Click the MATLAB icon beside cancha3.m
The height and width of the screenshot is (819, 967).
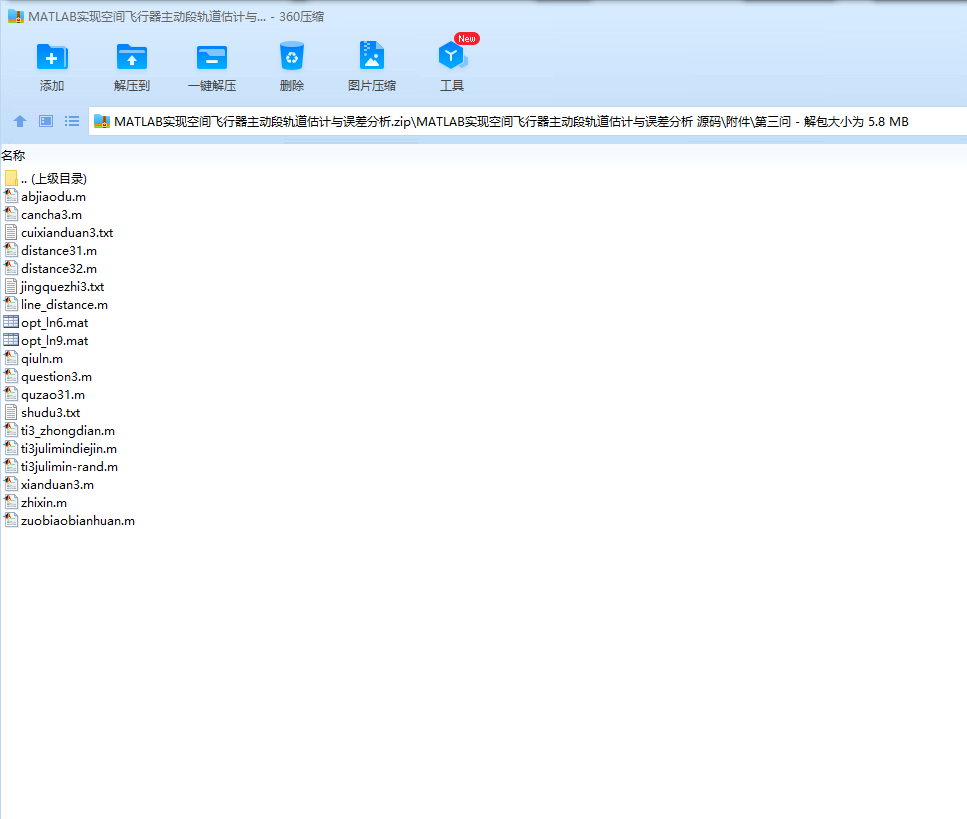click(11, 214)
